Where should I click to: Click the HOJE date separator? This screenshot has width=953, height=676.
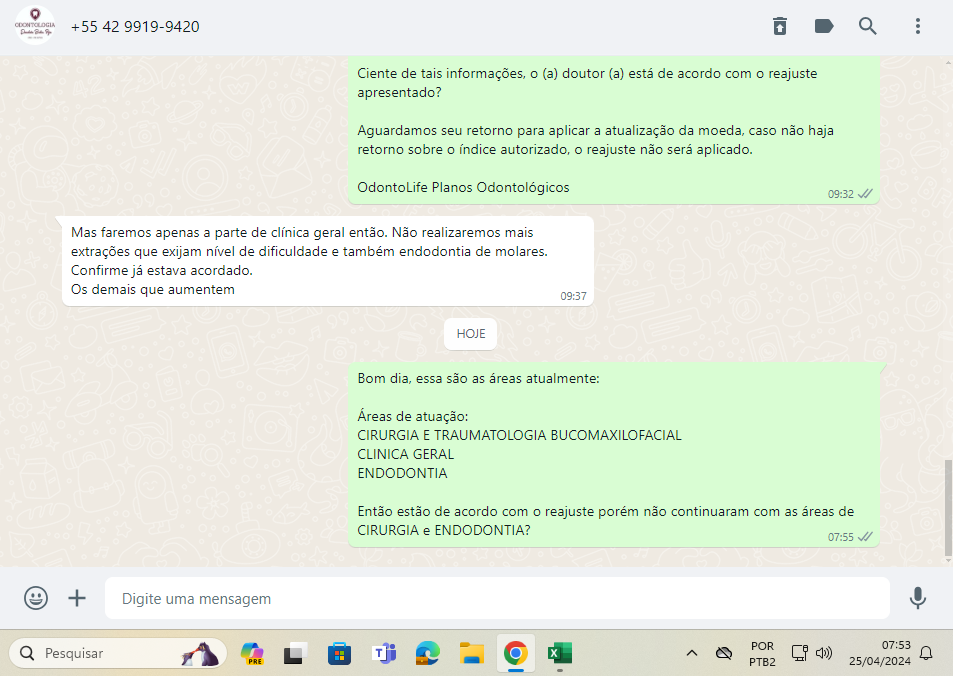point(470,334)
